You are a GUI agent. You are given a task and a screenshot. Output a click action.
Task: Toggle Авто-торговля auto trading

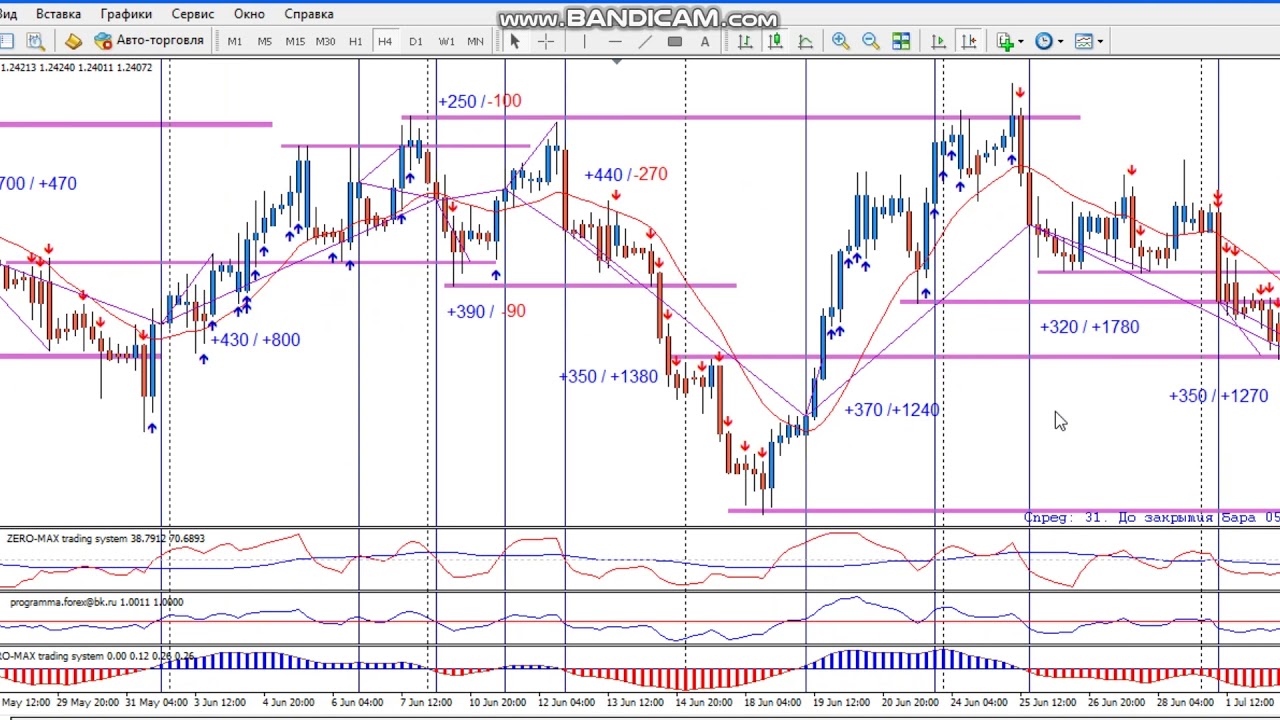(x=150, y=41)
